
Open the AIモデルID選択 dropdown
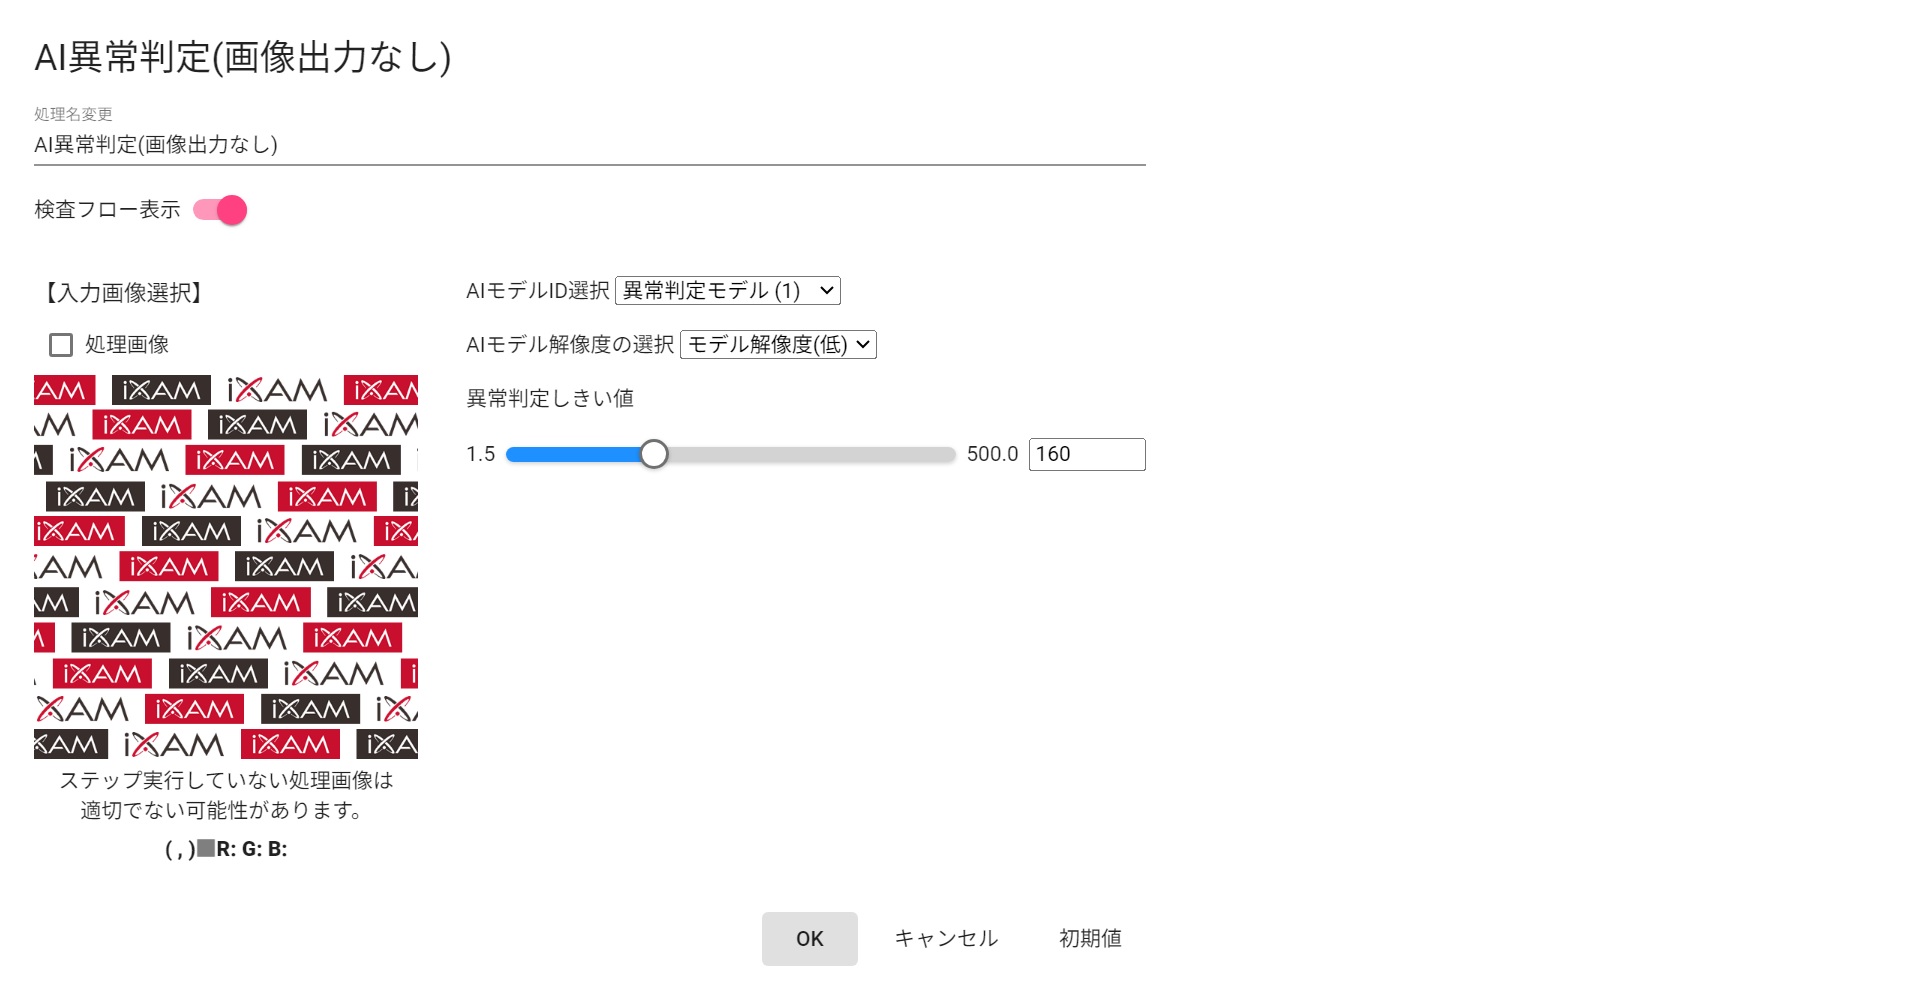click(727, 291)
